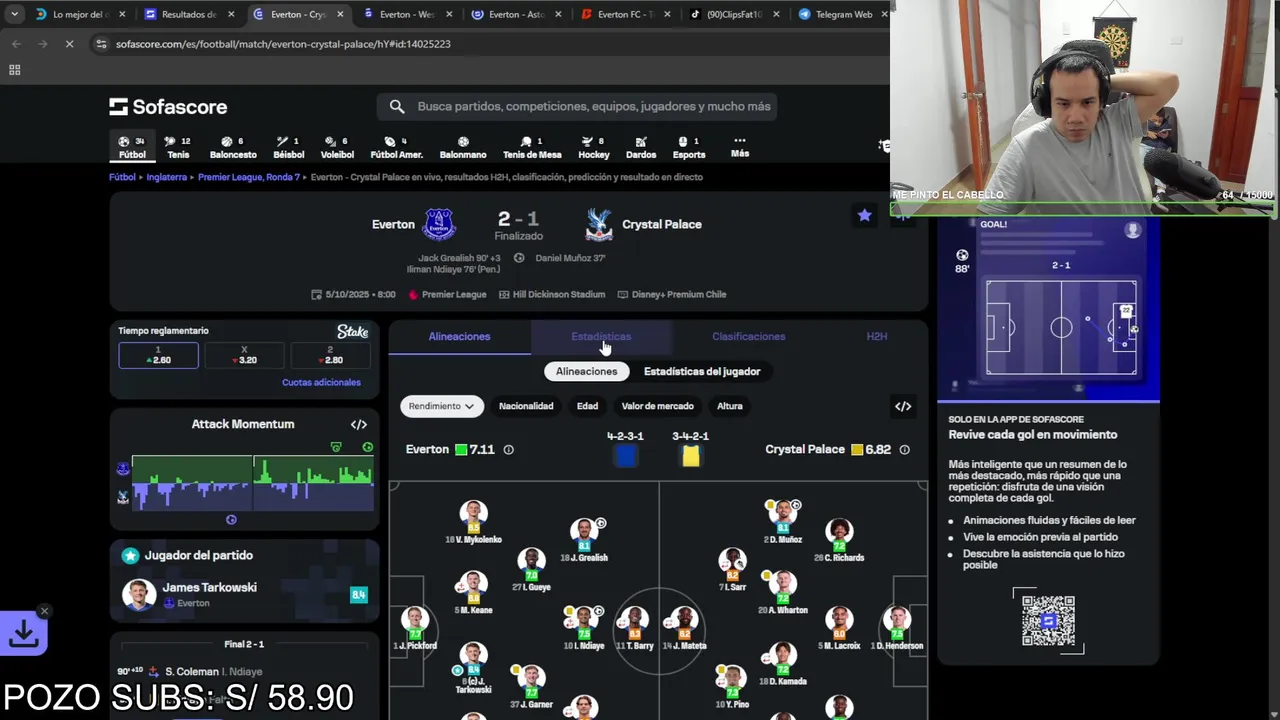Select odds option 1 at 2.60
Image resolution: width=1280 pixels, height=720 pixels.
coord(158,355)
